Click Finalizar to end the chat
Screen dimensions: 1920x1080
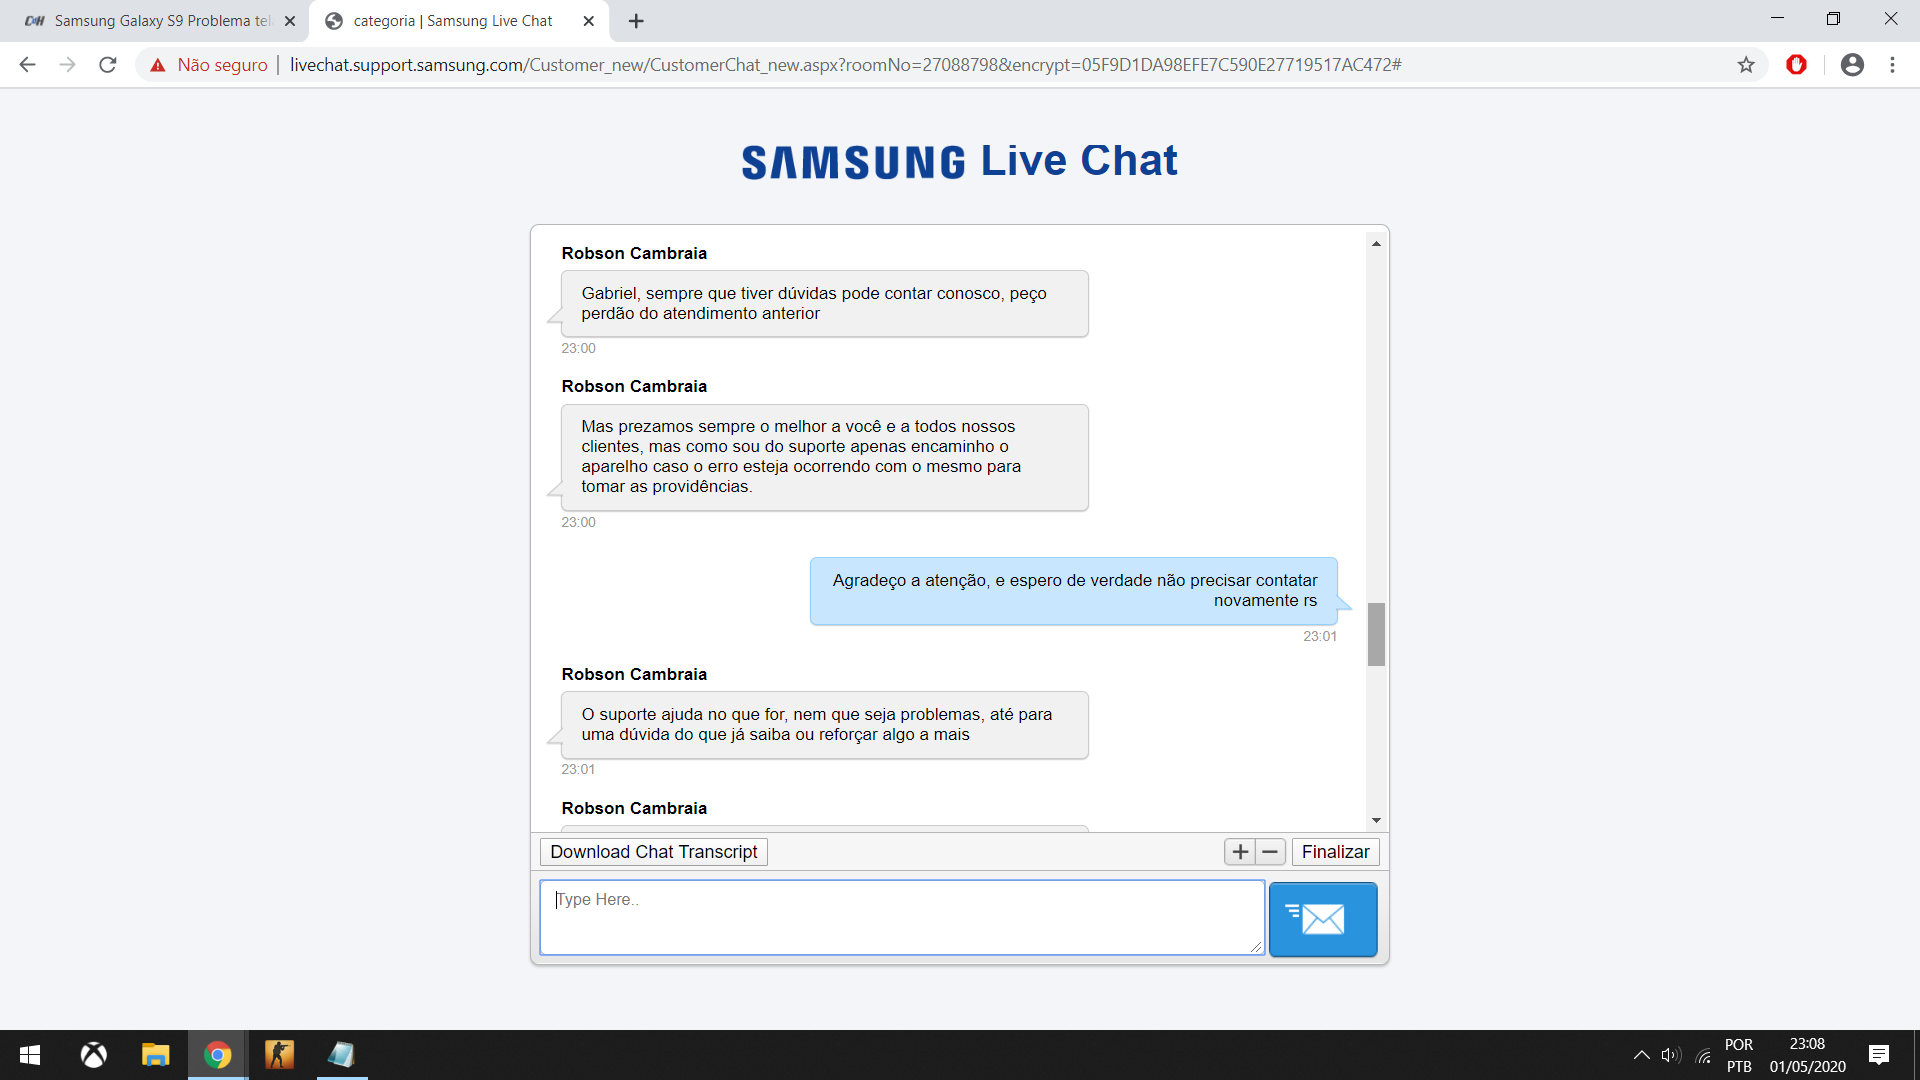pos(1335,852)
